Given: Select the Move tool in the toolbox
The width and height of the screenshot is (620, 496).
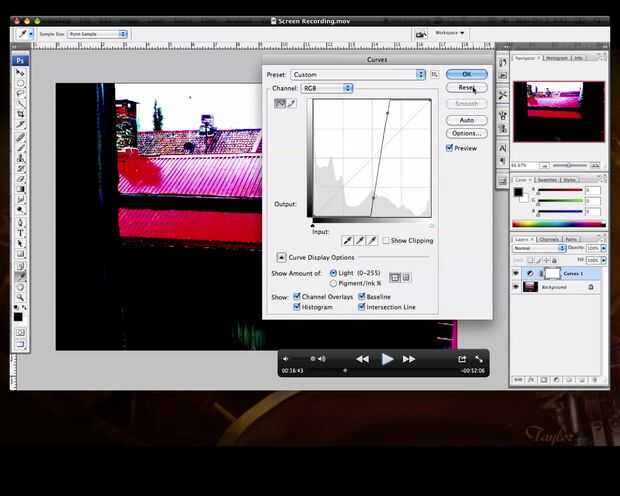Looking at the screenshot, I should (x=20, y=73).
